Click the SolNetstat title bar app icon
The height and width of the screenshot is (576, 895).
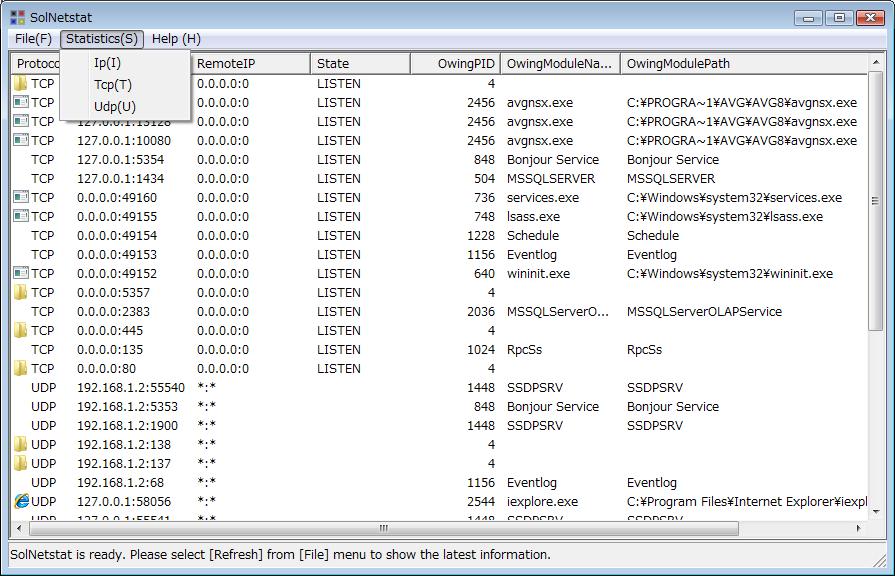[18, 18]
